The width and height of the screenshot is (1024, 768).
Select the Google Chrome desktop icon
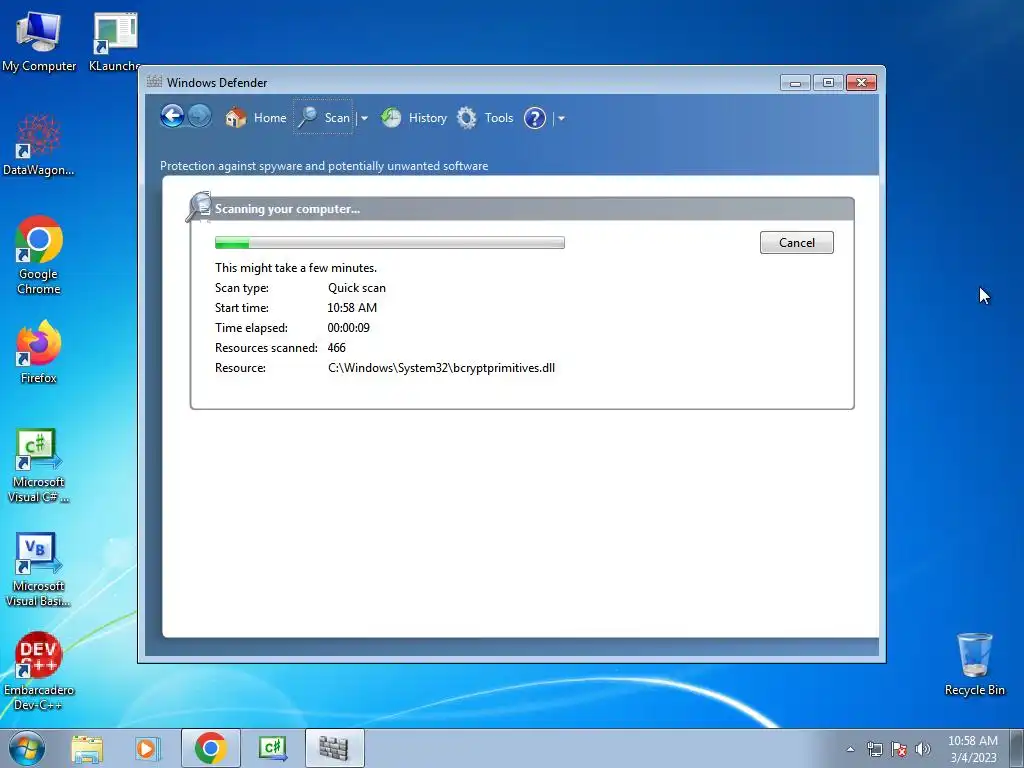39,255
